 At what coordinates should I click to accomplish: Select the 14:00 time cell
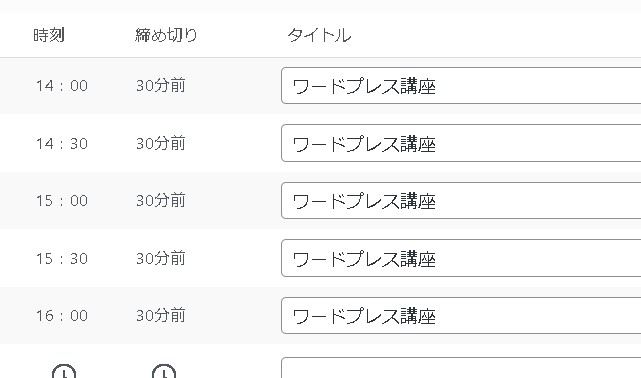coord(62,86)
